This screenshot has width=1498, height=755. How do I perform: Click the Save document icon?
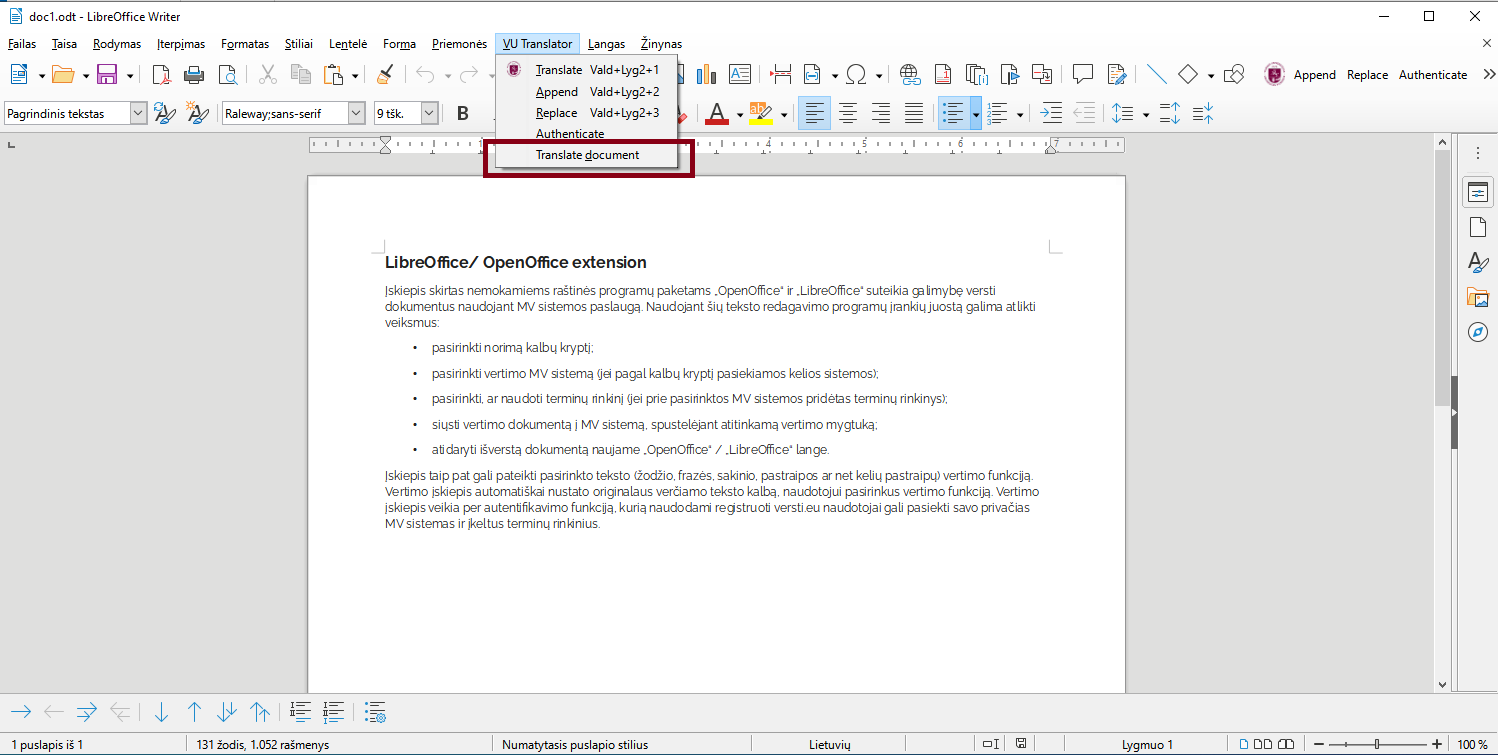107,74
